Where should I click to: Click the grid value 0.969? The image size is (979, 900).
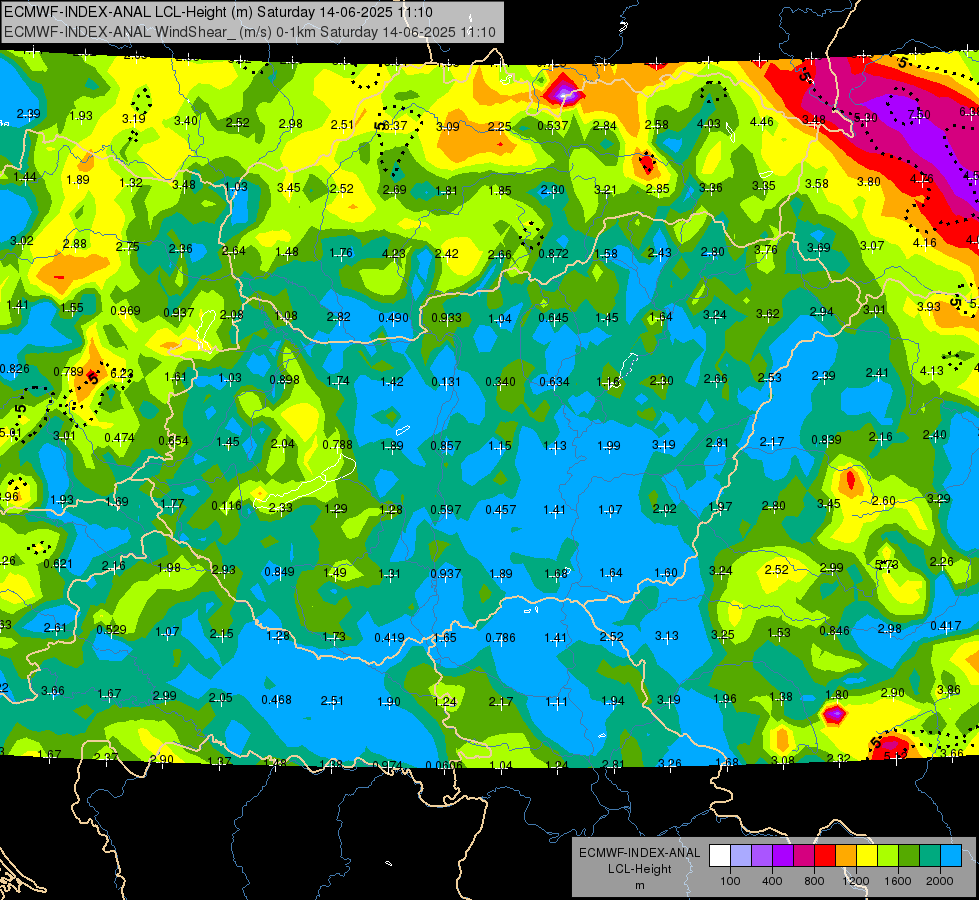[x=125, y=311]
